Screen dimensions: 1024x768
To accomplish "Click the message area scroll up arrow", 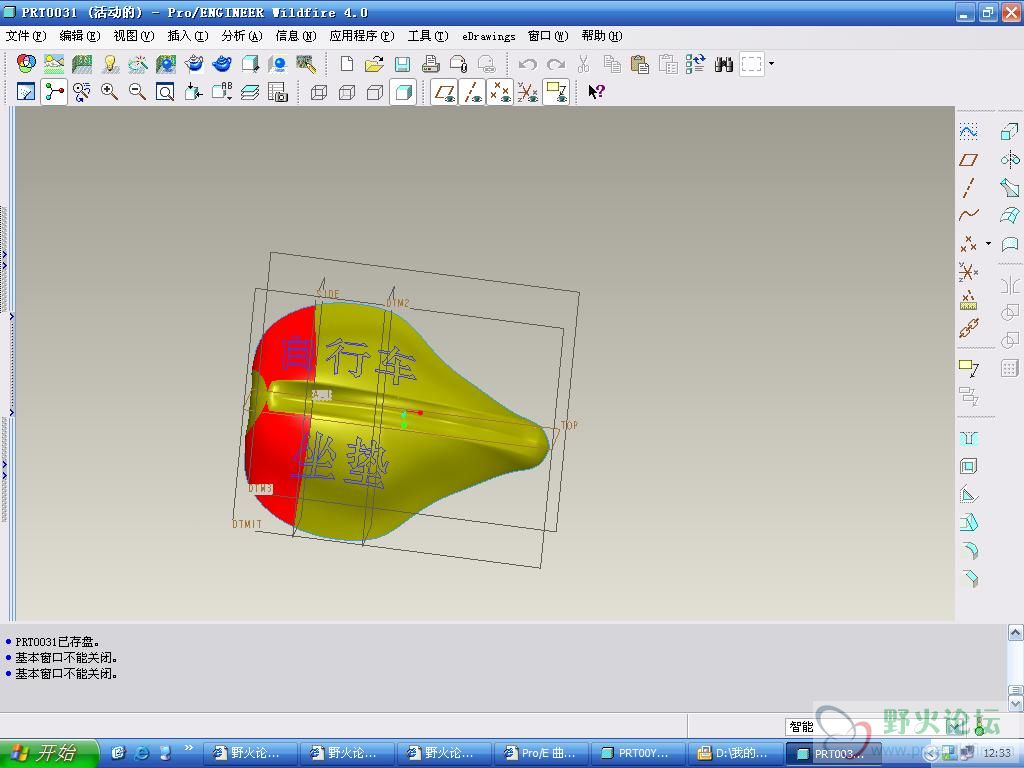I will 1015,632.
